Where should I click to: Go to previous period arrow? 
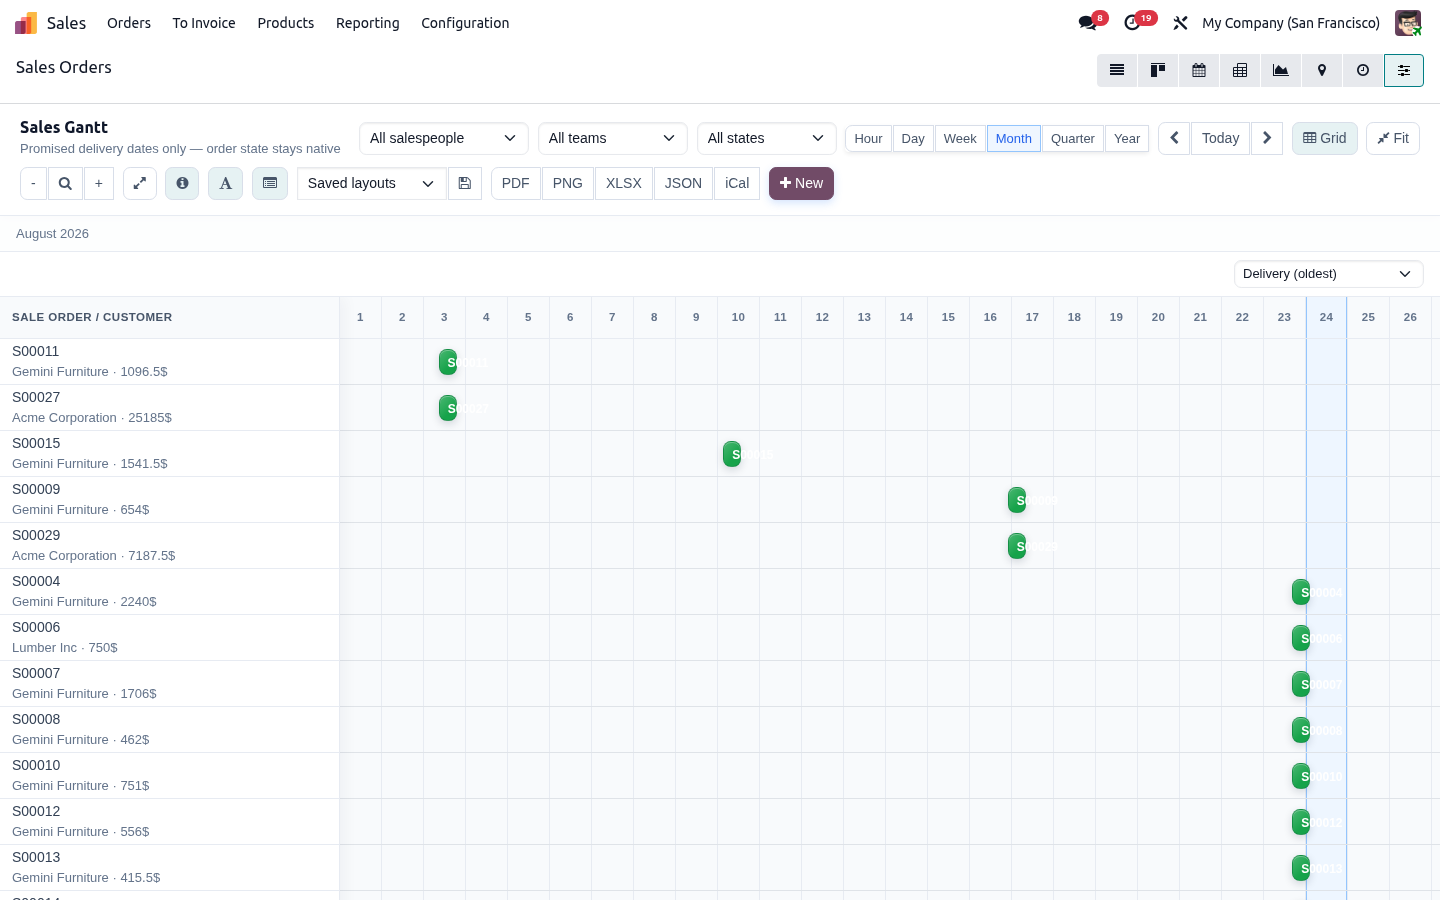(x=1175, y=138)
